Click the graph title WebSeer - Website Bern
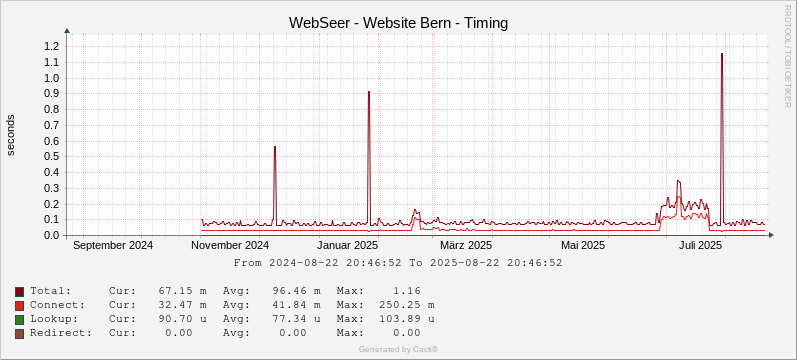Image resolution: width=797 pixels, height=360 pixels. tap(398, 23)
